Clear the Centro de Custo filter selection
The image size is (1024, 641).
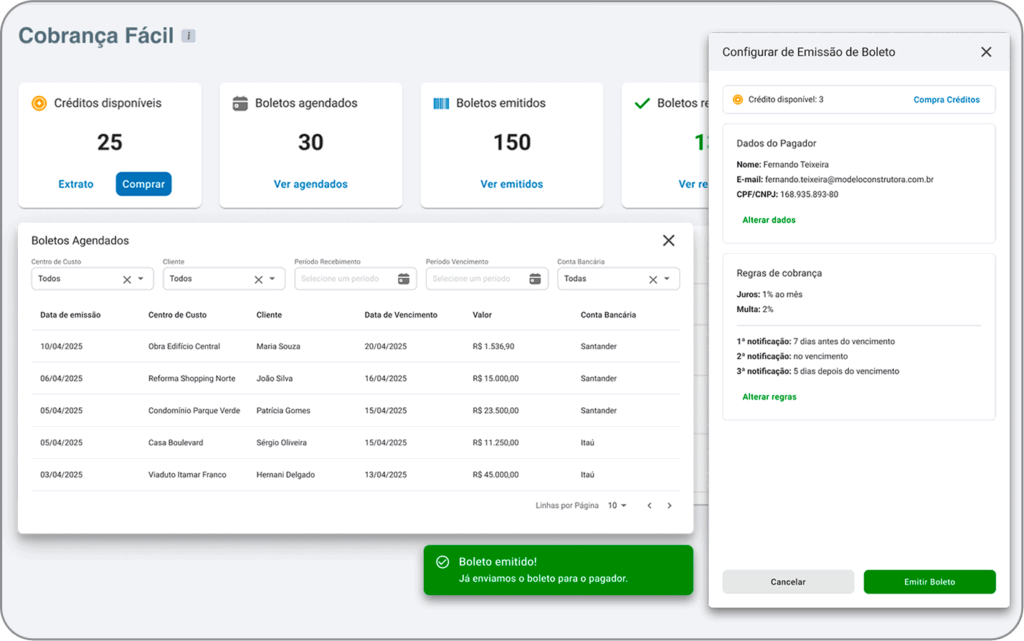point(127,279)
